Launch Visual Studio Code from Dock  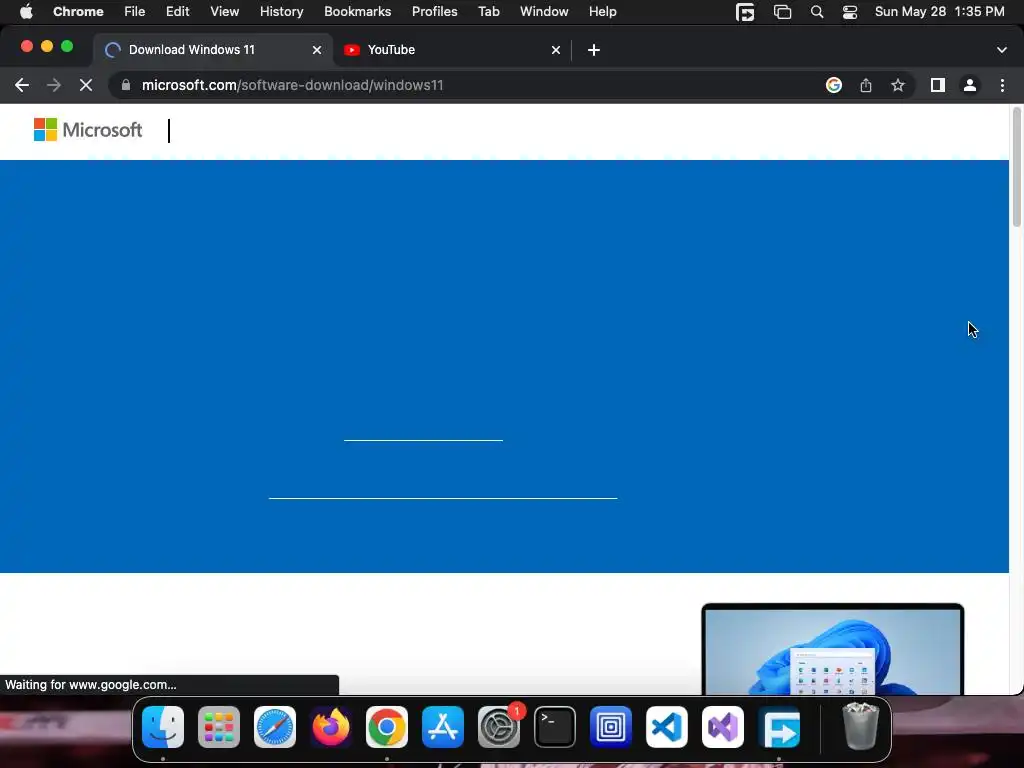(x=667, y=727)
